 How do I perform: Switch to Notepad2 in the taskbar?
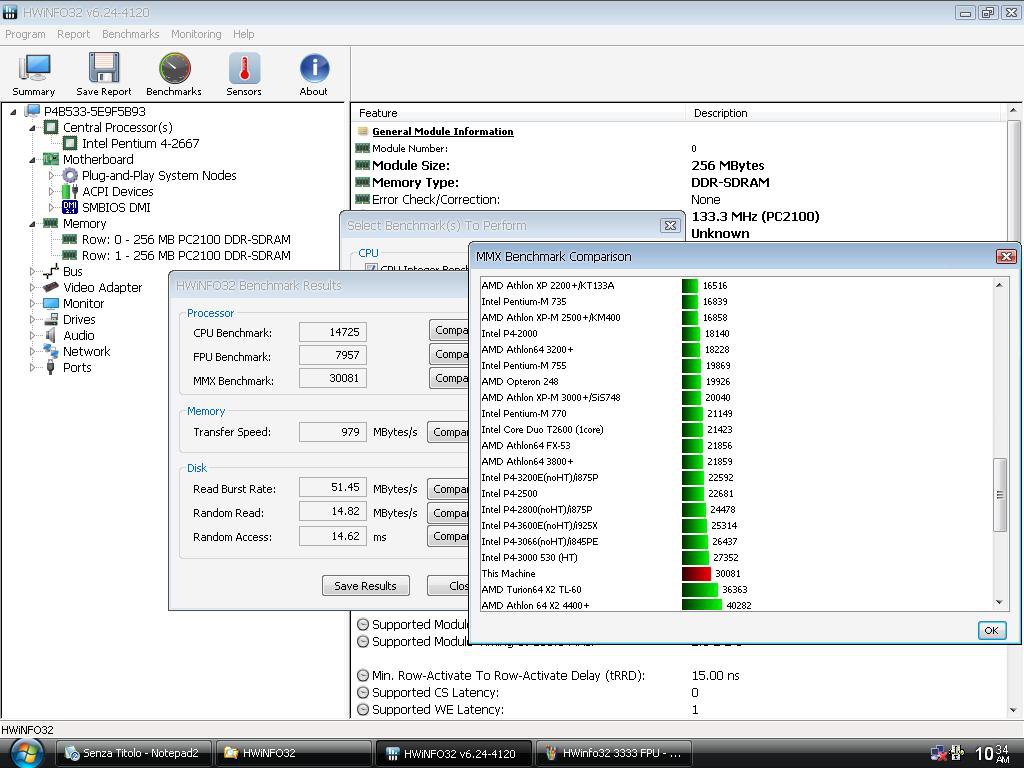click(x=134, y=753)
